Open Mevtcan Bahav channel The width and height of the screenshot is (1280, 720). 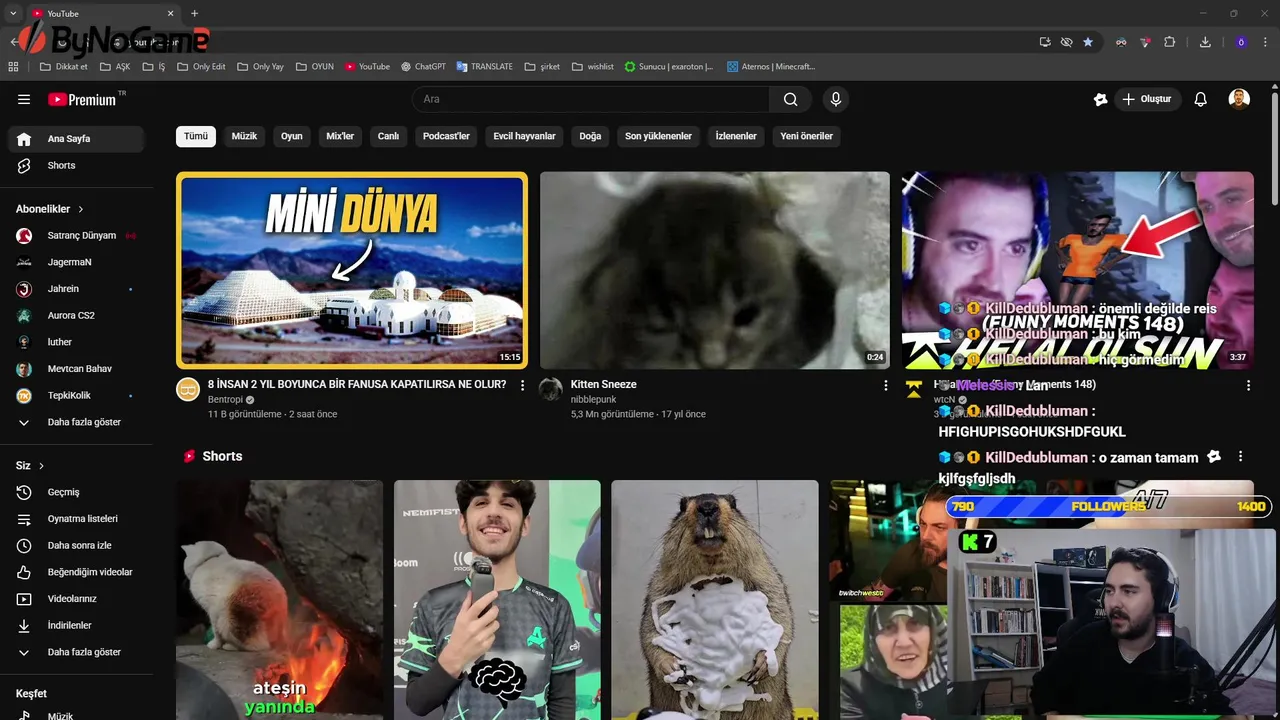pos(76,369)
